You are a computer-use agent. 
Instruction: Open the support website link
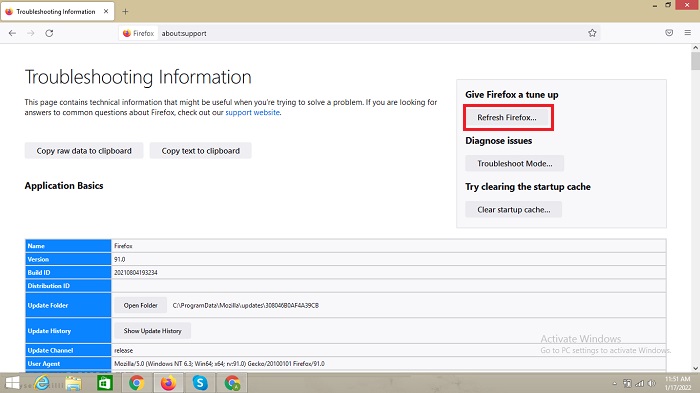tap(252, 113)
